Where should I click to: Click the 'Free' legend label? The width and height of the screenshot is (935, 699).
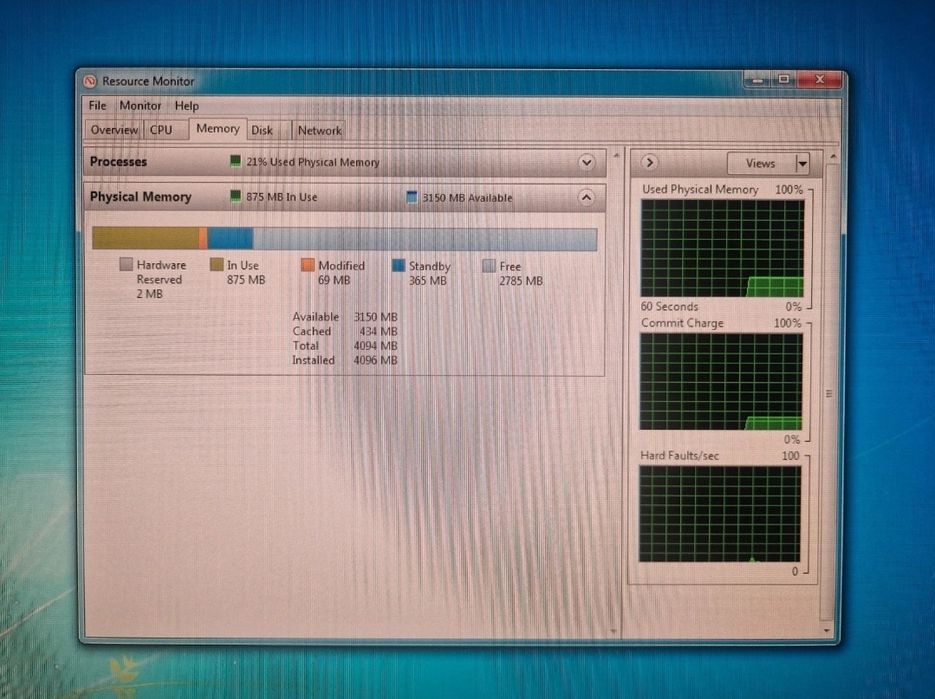(x=510, y=266)
